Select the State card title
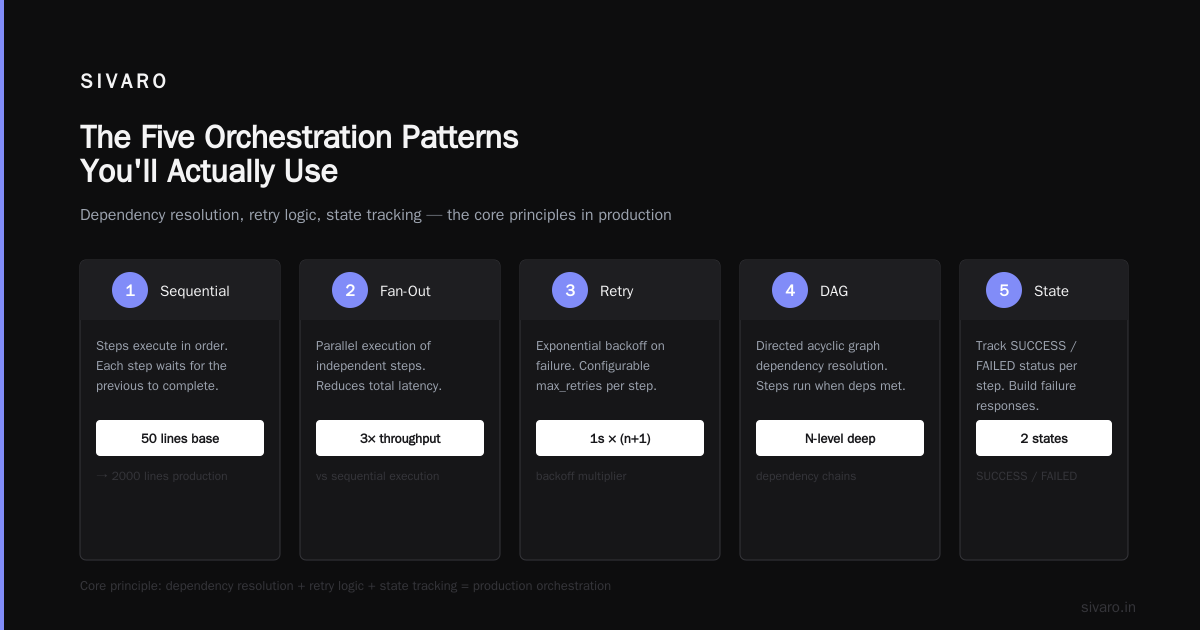This screenshot has height=630, width=1200. pos(1051,291)
